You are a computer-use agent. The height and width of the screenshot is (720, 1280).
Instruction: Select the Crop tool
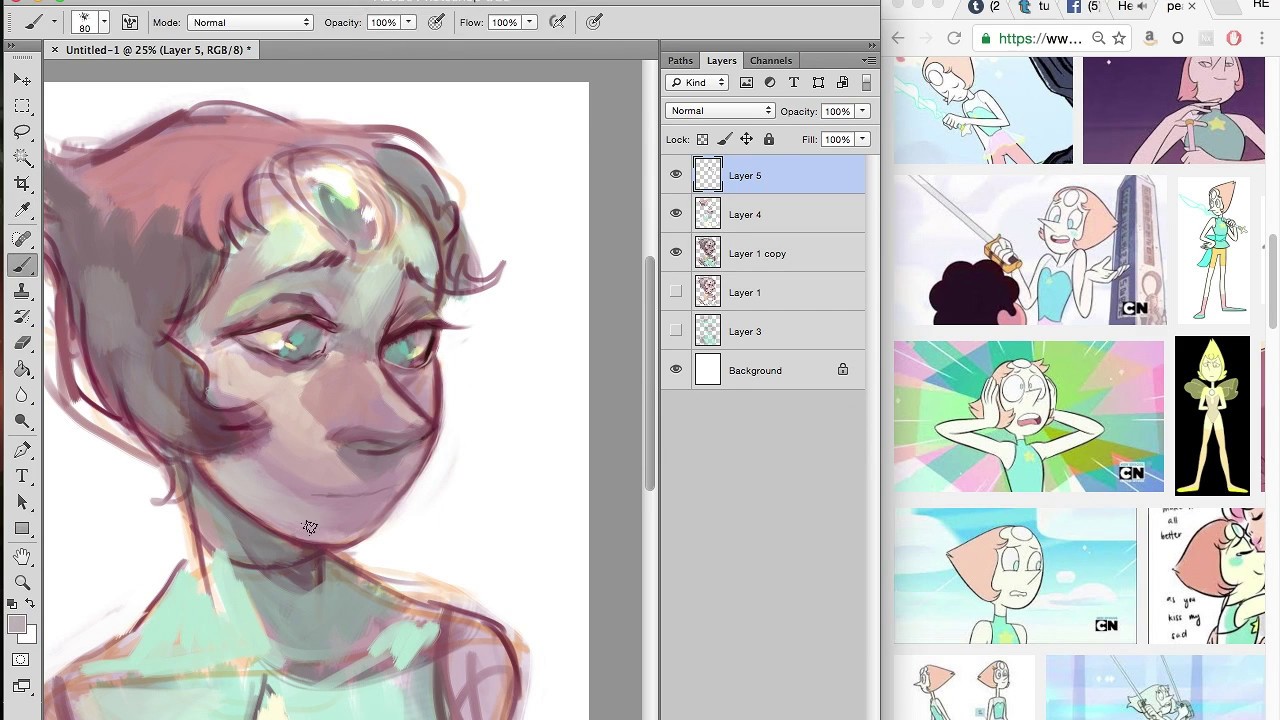click(x=22, y=185)
